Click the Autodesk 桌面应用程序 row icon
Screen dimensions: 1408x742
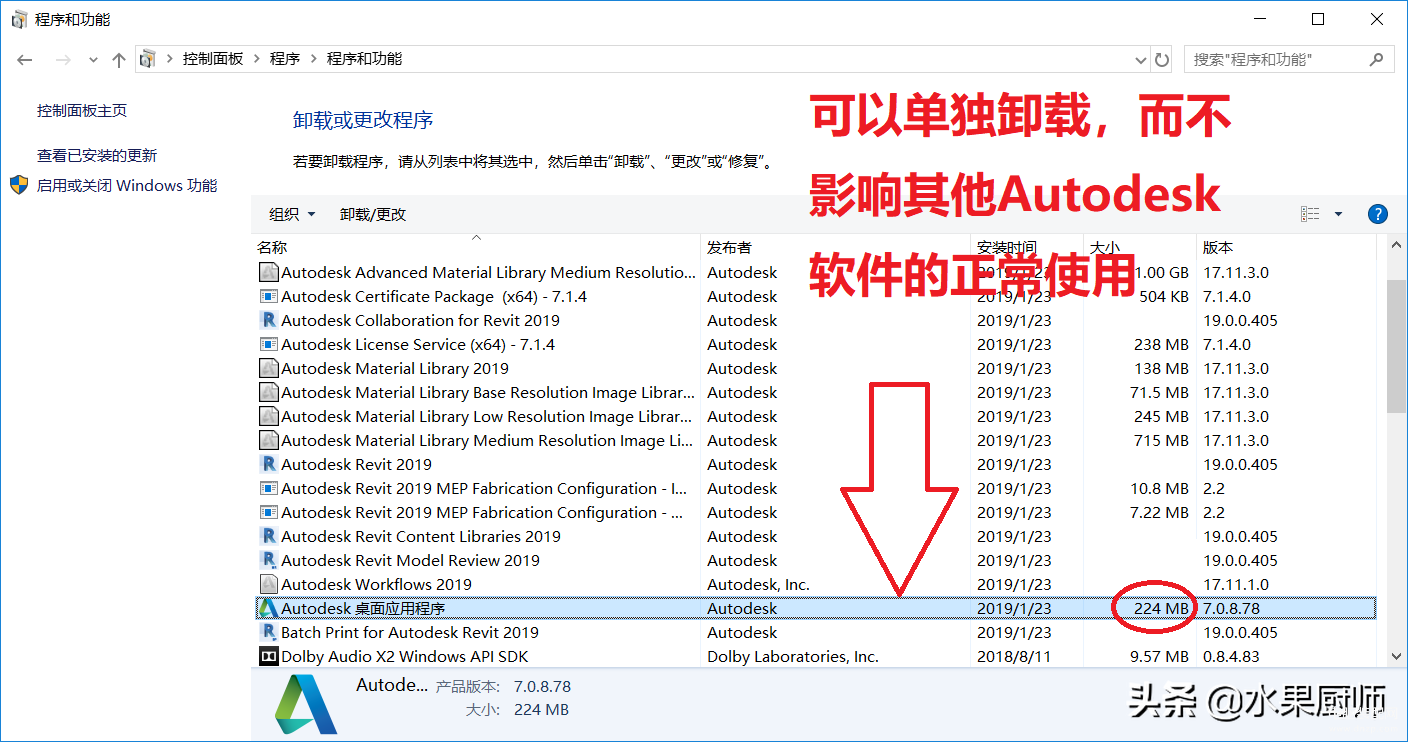pyautogui.click(x=268, y=608)
